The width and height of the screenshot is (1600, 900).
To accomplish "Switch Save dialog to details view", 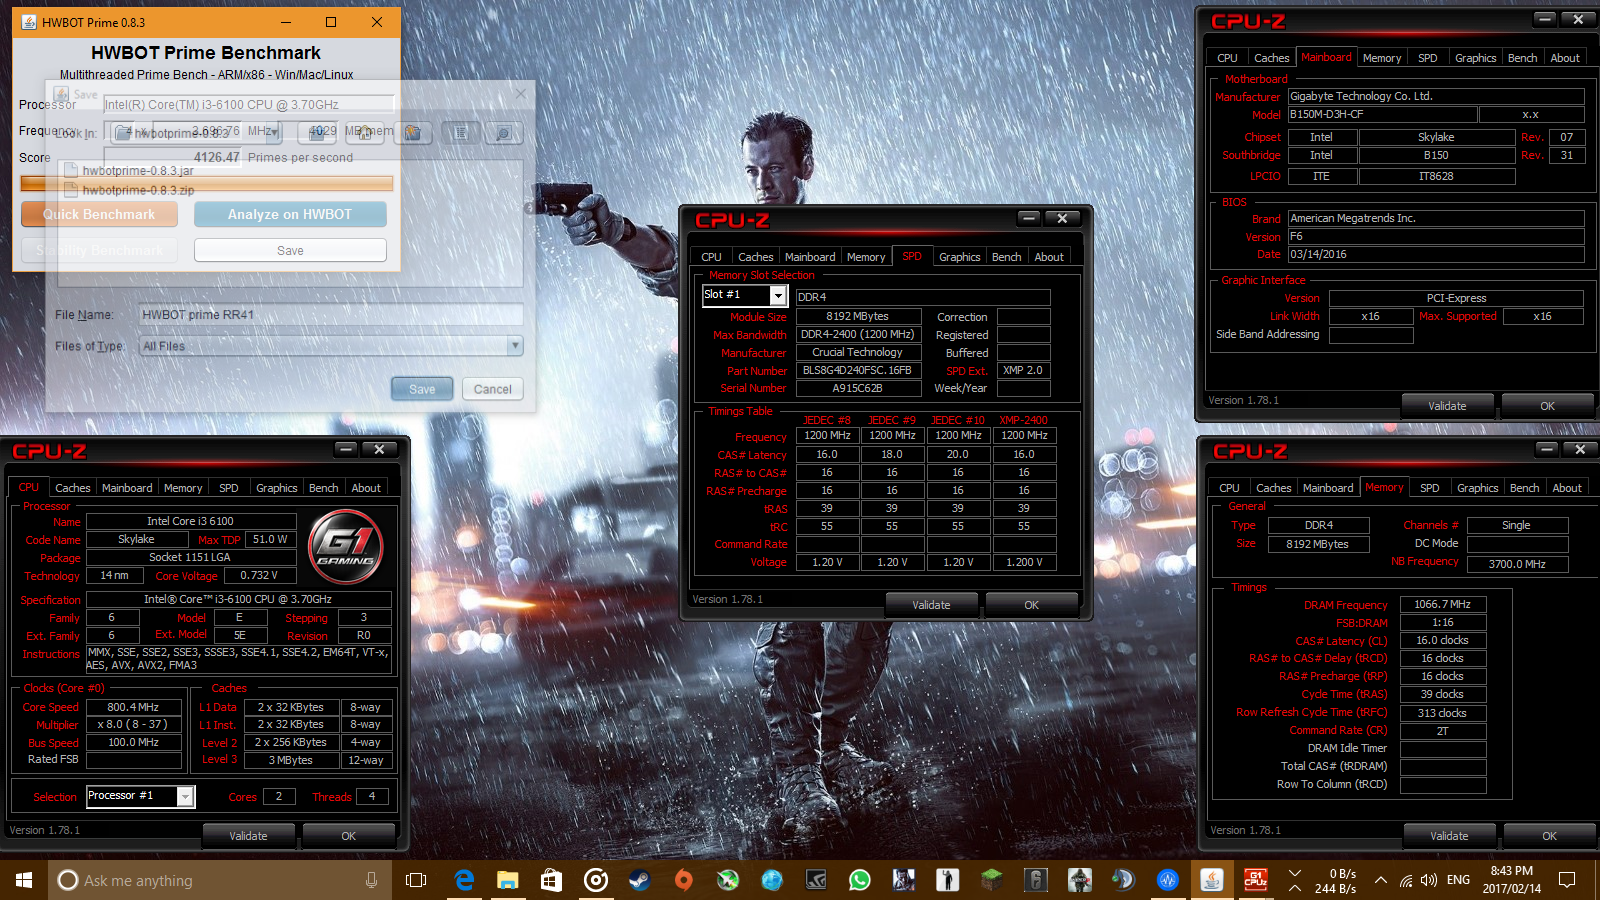I will pyautogui.click(x=504, y=133).
